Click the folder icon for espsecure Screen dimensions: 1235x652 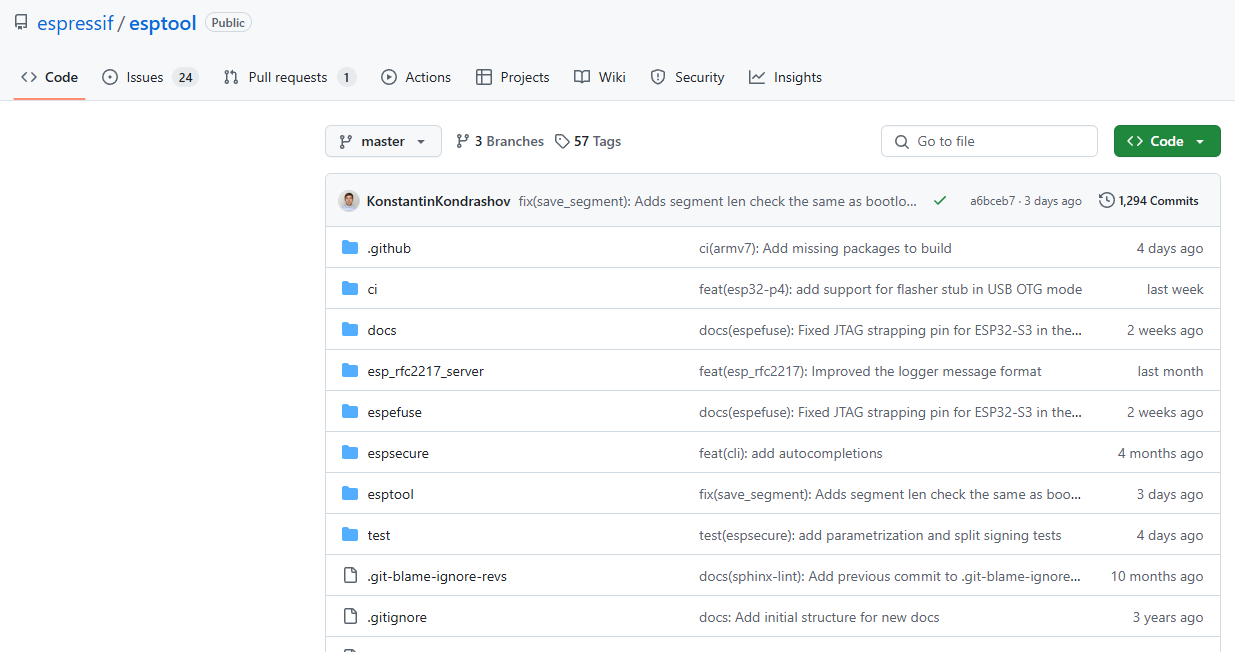click(x=350, y=453)
